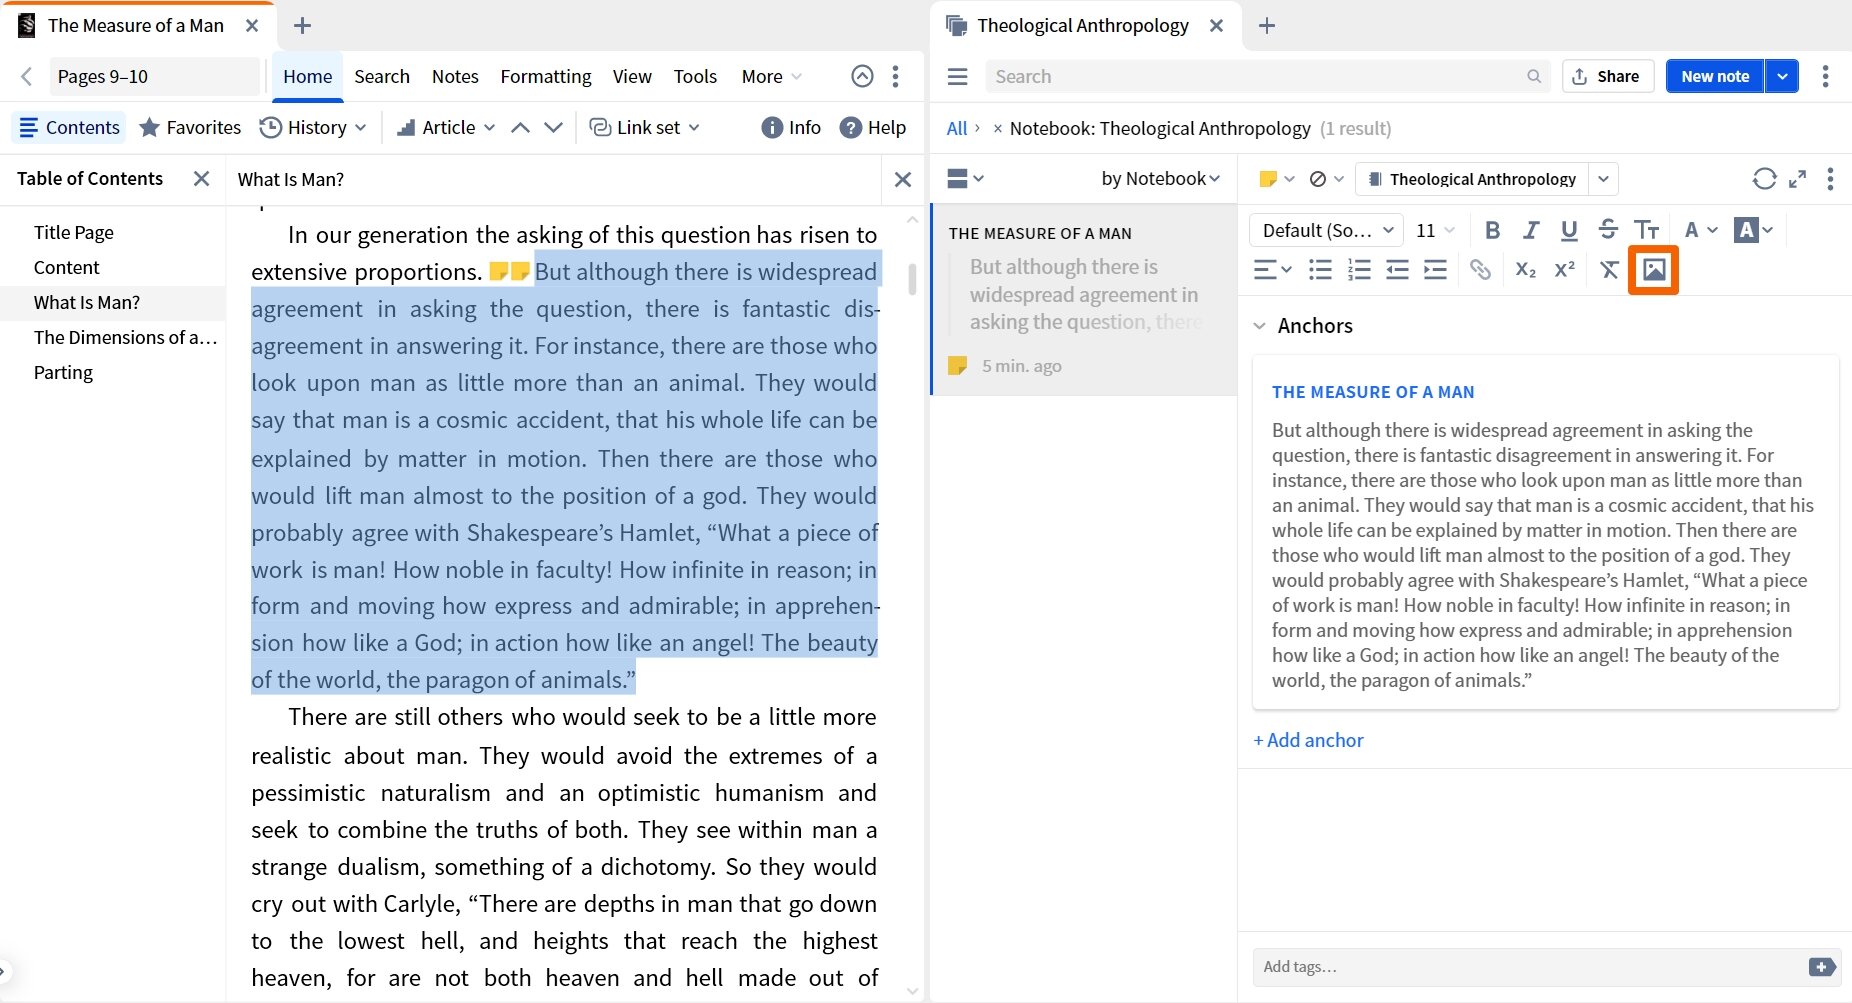Apply superscript formatting

[1564, 269]
